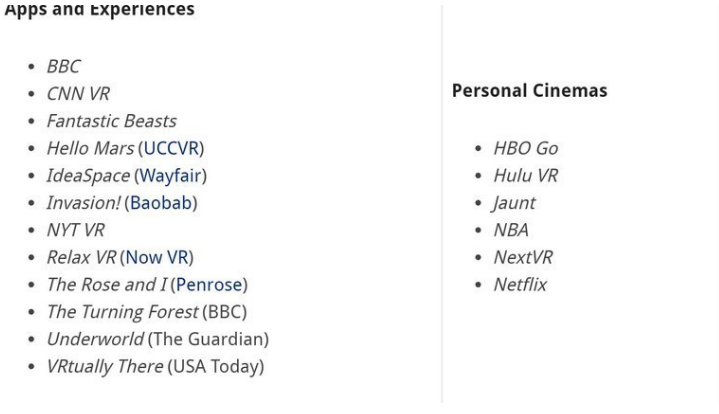This screenshot has height=414, width=719.
Task: Select Netflix in the cinemas list
Action: click(x=520, y=285)
